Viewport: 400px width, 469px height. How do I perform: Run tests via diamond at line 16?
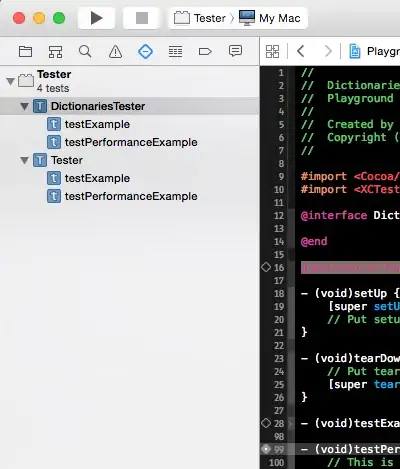tap(266, 267)
